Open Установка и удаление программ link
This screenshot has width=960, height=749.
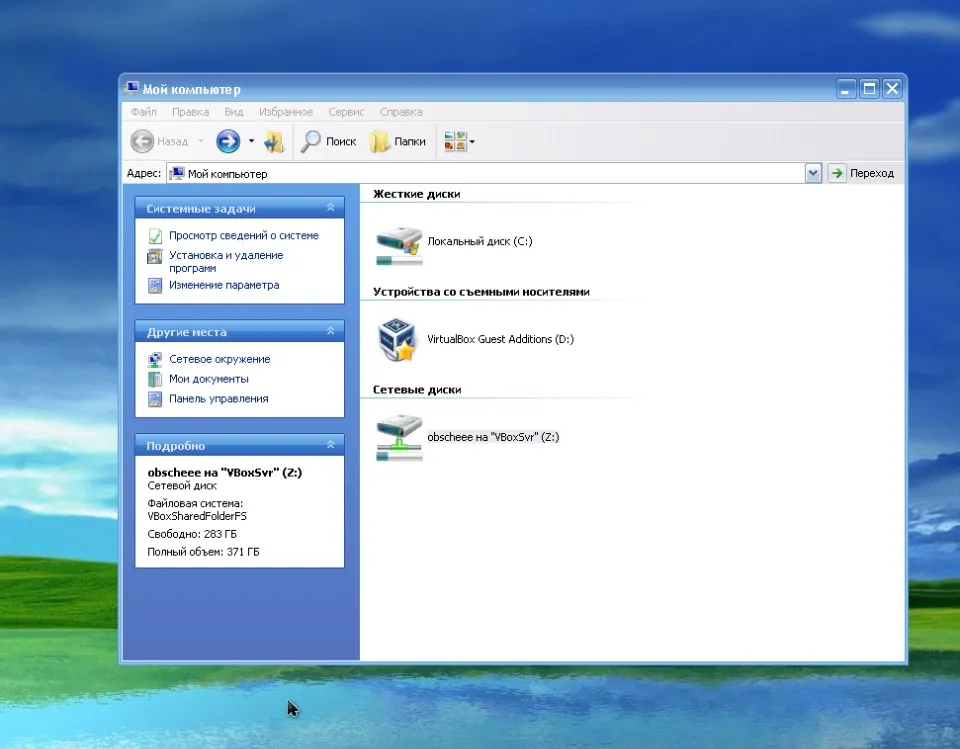(x=226, y=262)
